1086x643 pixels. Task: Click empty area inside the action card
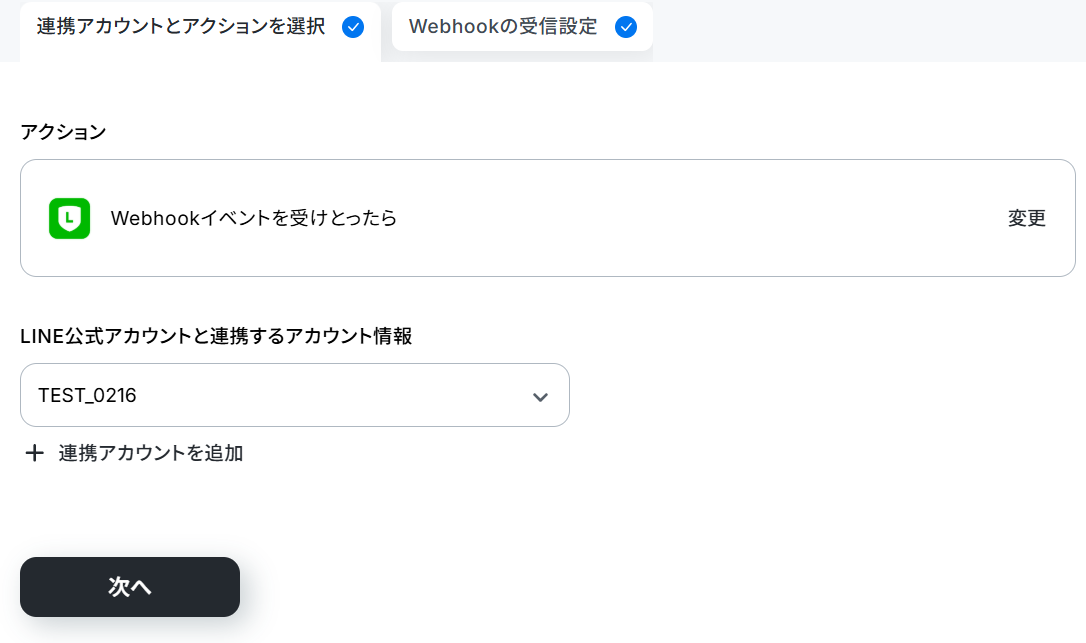pos(693,218)
